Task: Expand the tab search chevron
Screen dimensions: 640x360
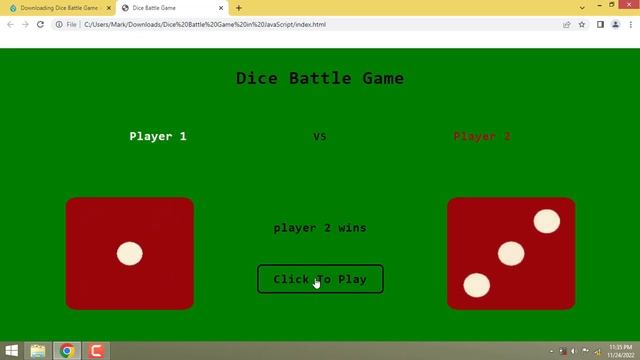Action: pyautogui.click(x=582, y=8)
